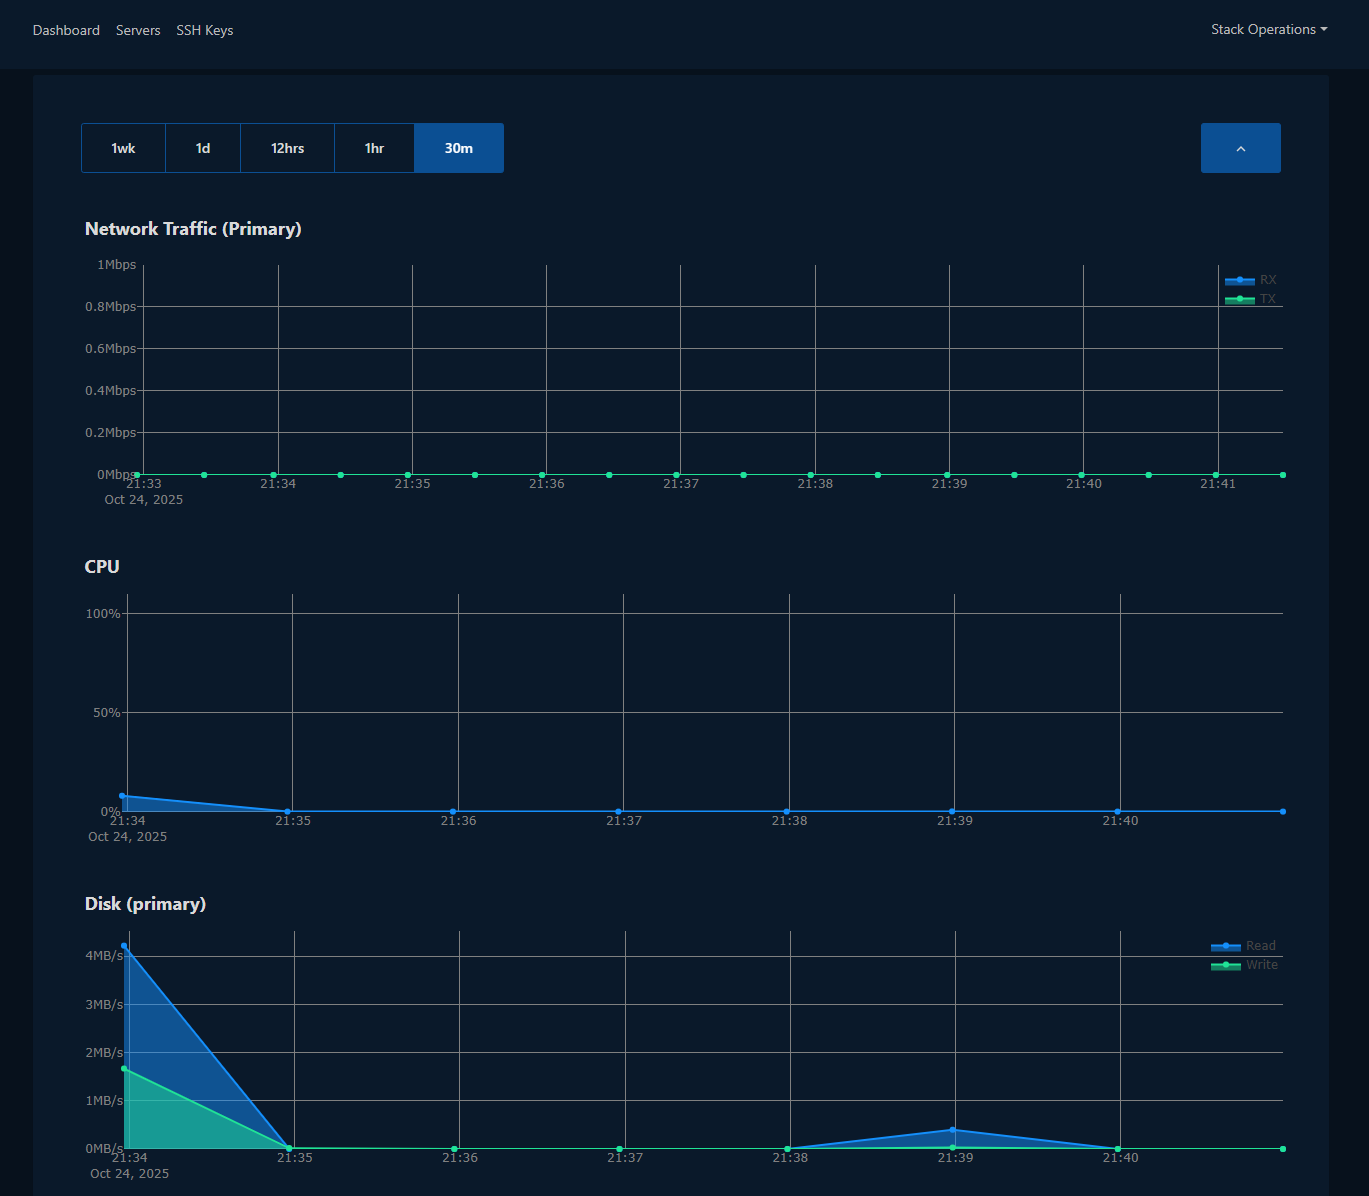This screenshot has height=1196, width=1369.
Task: Click disk write point near 1.7MB/s
Action: point(124,1069)
